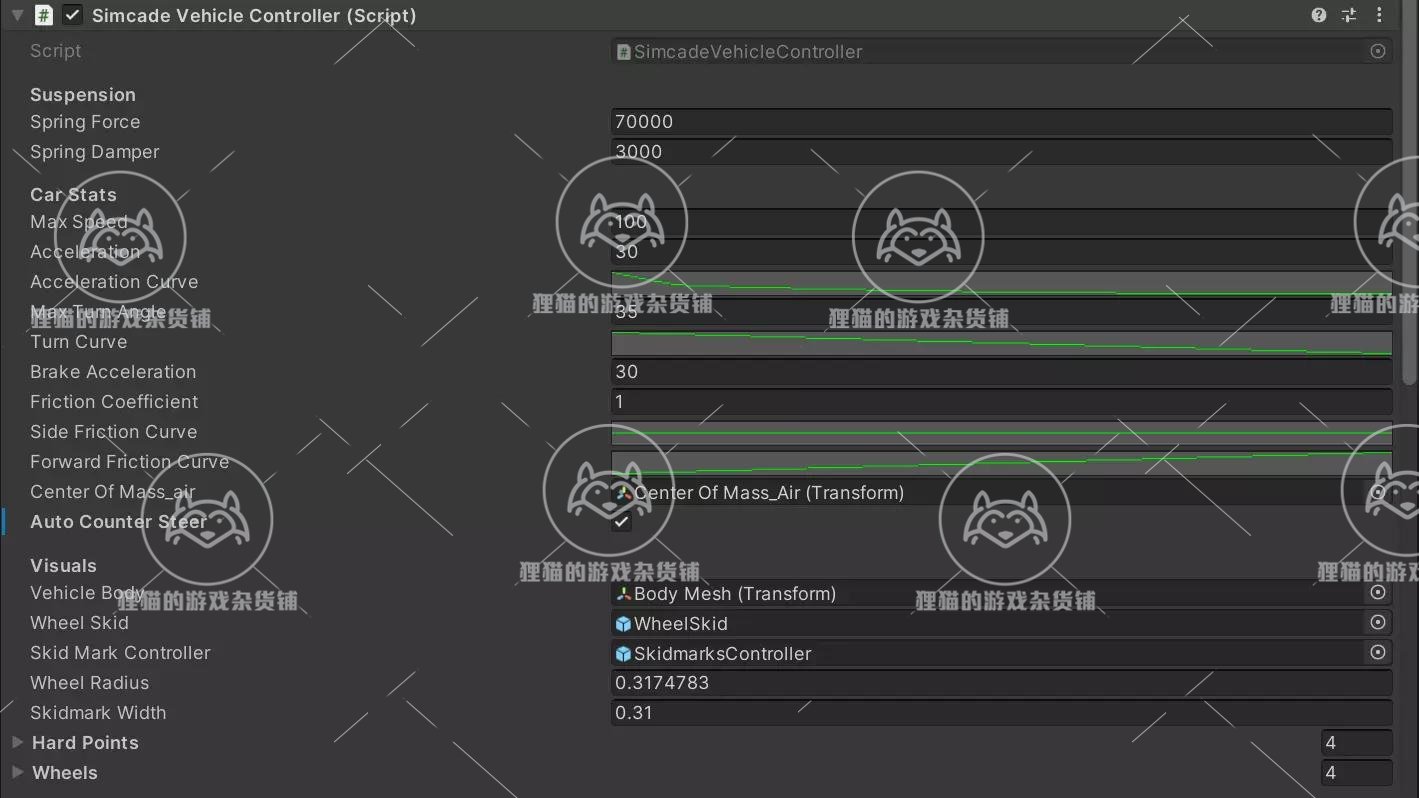Edit Skidmark Width value 0.31
The image size is (1419, 798).
[x=1001, y=713]
